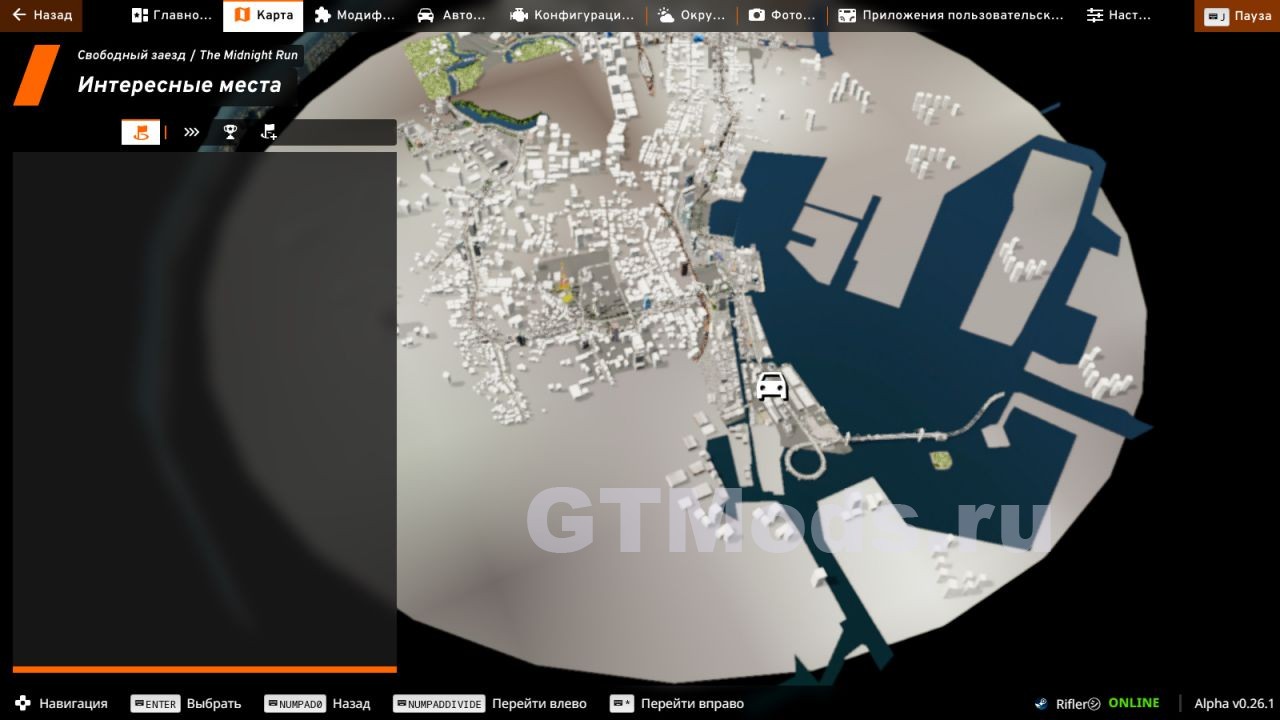Viewport: 1280px width, 720px height.
Task: Select the Карта tab
Action: click(x=263, y=15)
